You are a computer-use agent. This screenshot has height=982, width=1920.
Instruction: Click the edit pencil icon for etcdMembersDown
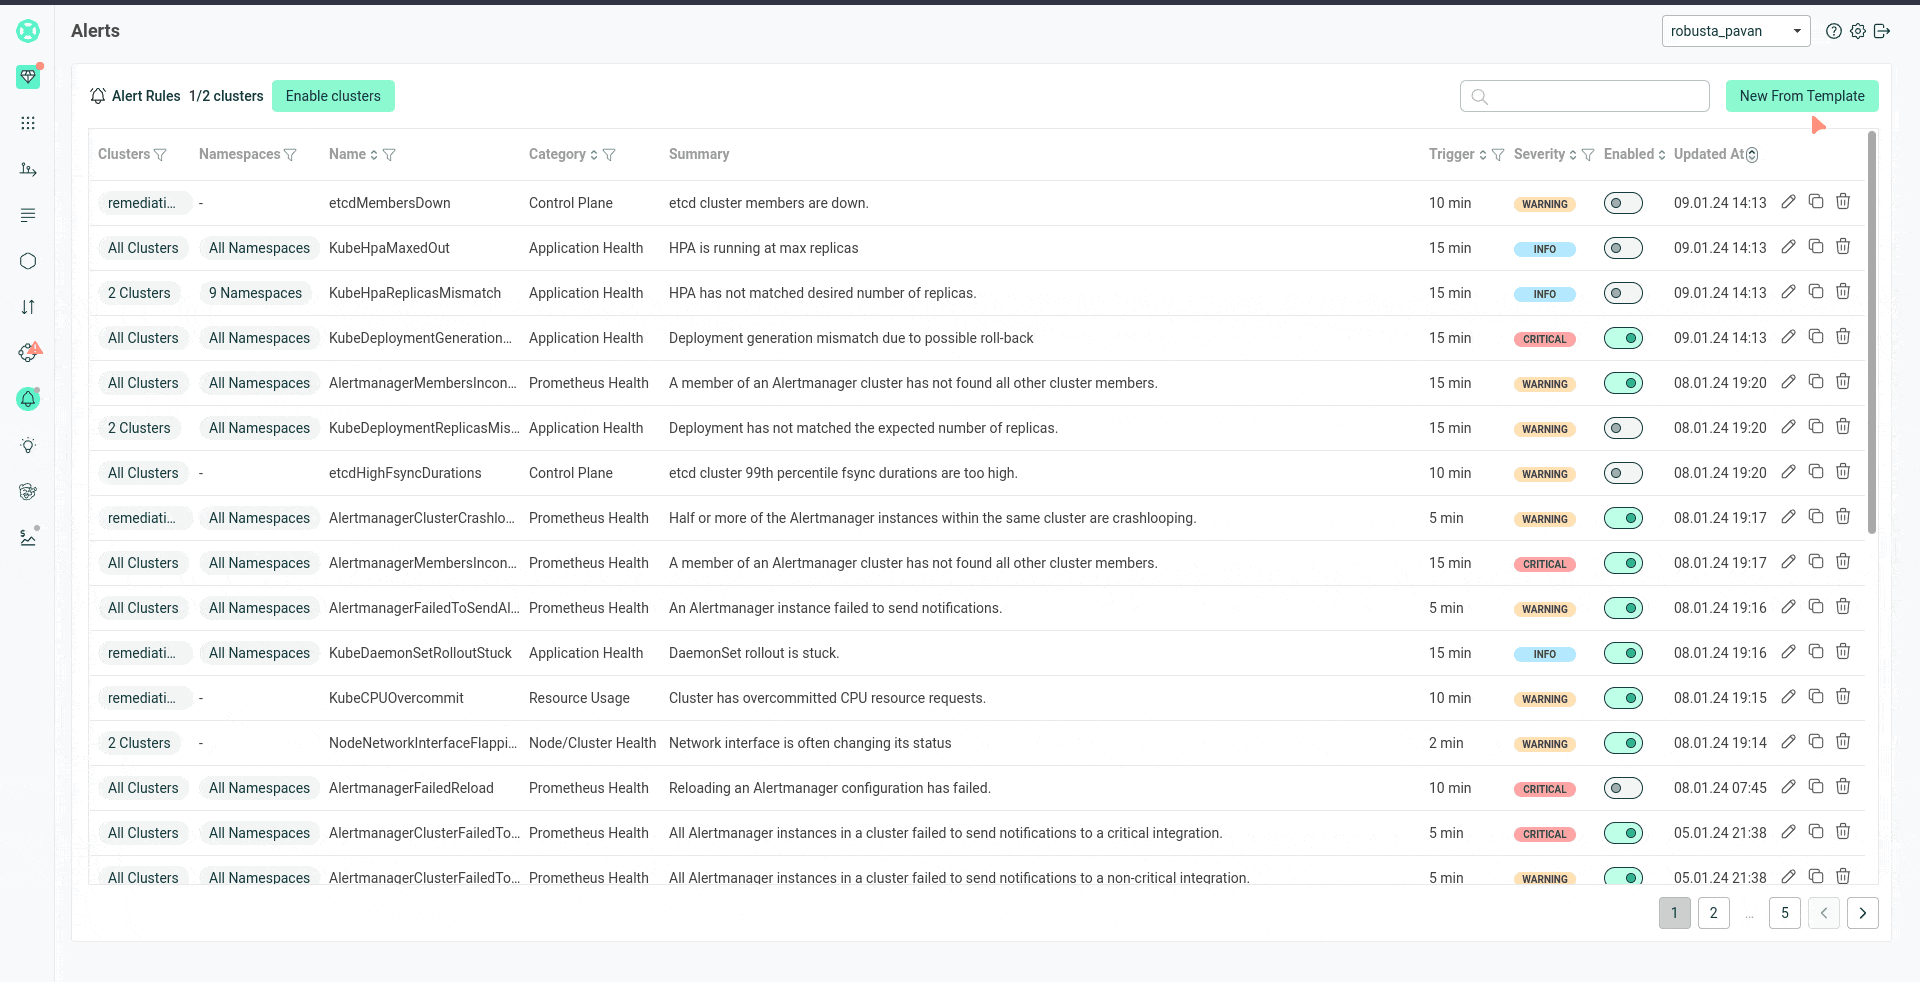[1788, 202]
